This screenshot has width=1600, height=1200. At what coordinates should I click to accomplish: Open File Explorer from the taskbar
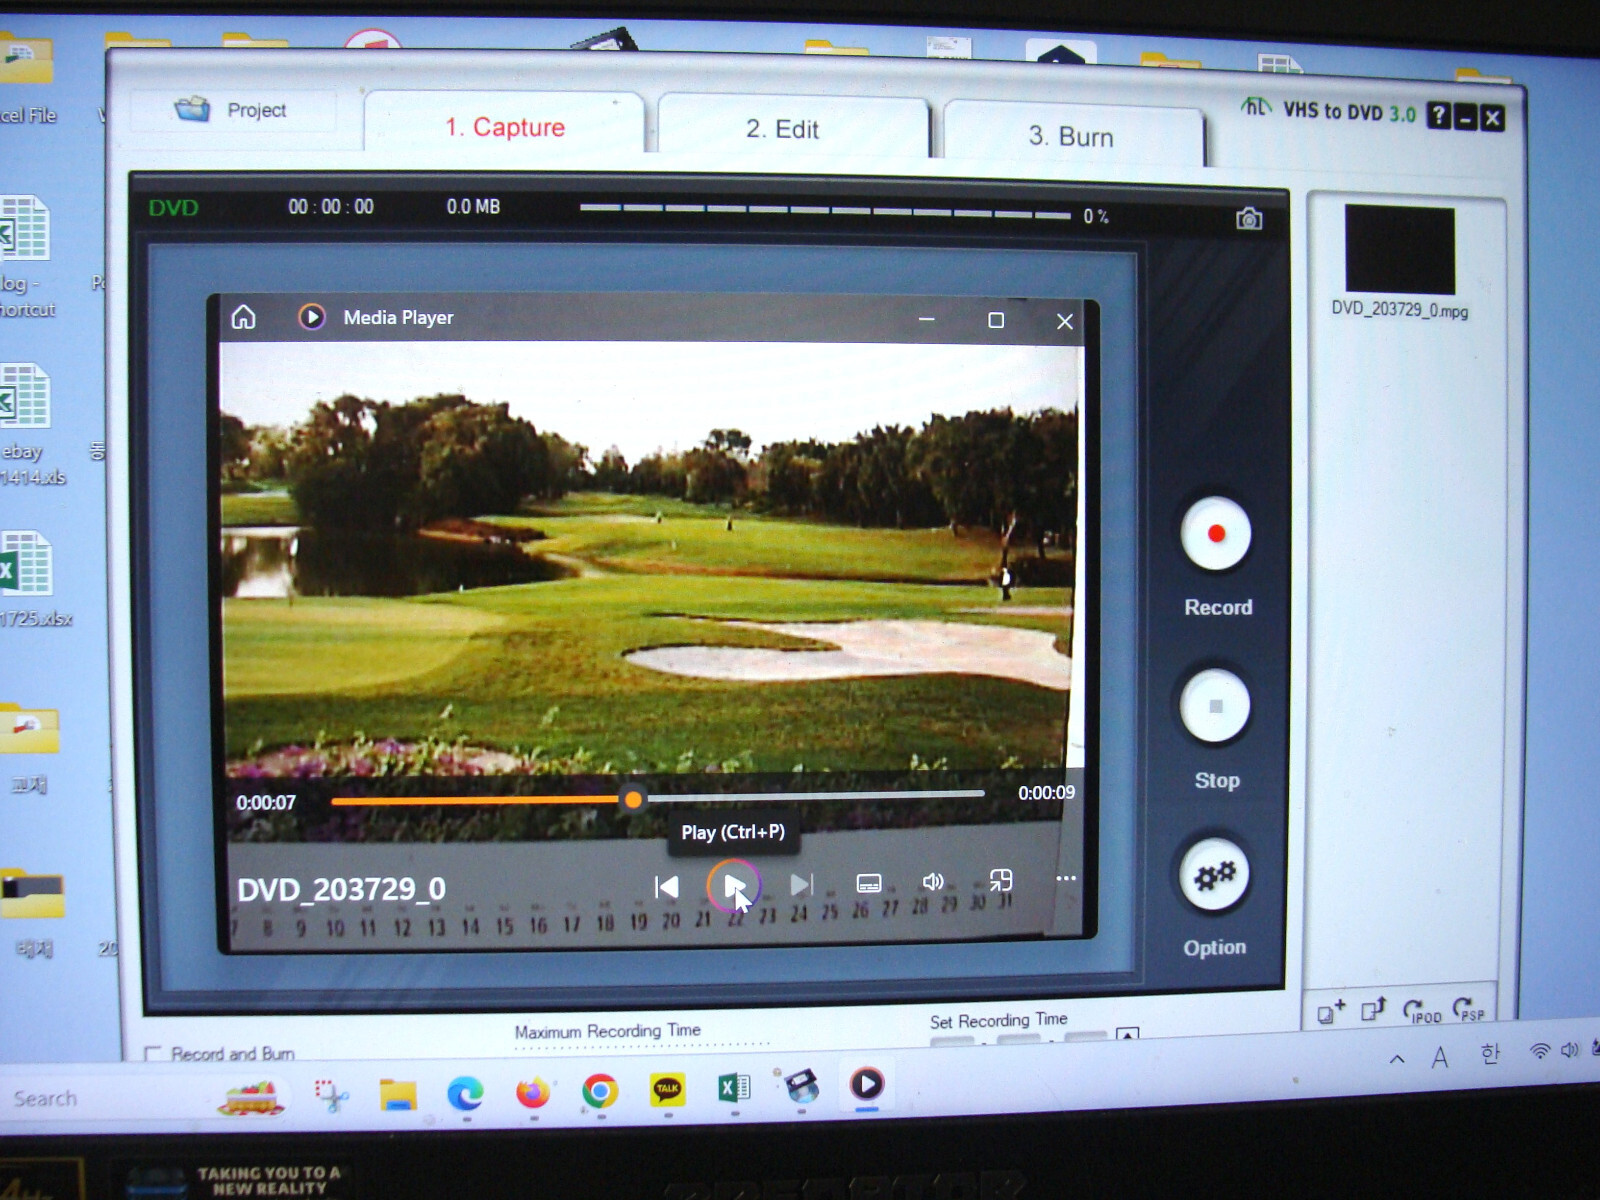398,1094
